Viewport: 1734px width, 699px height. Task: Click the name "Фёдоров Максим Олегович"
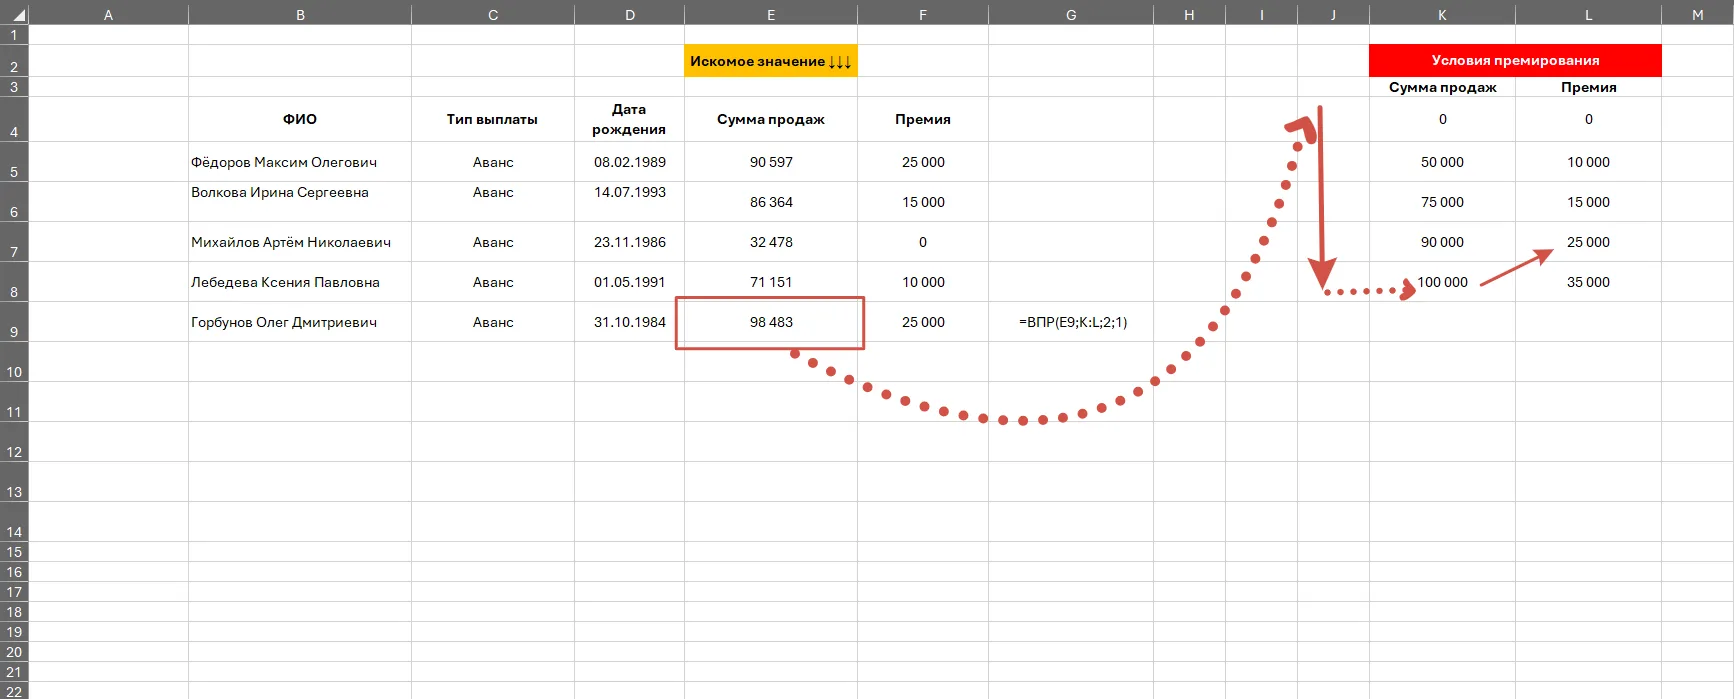(x=284, y=162)
